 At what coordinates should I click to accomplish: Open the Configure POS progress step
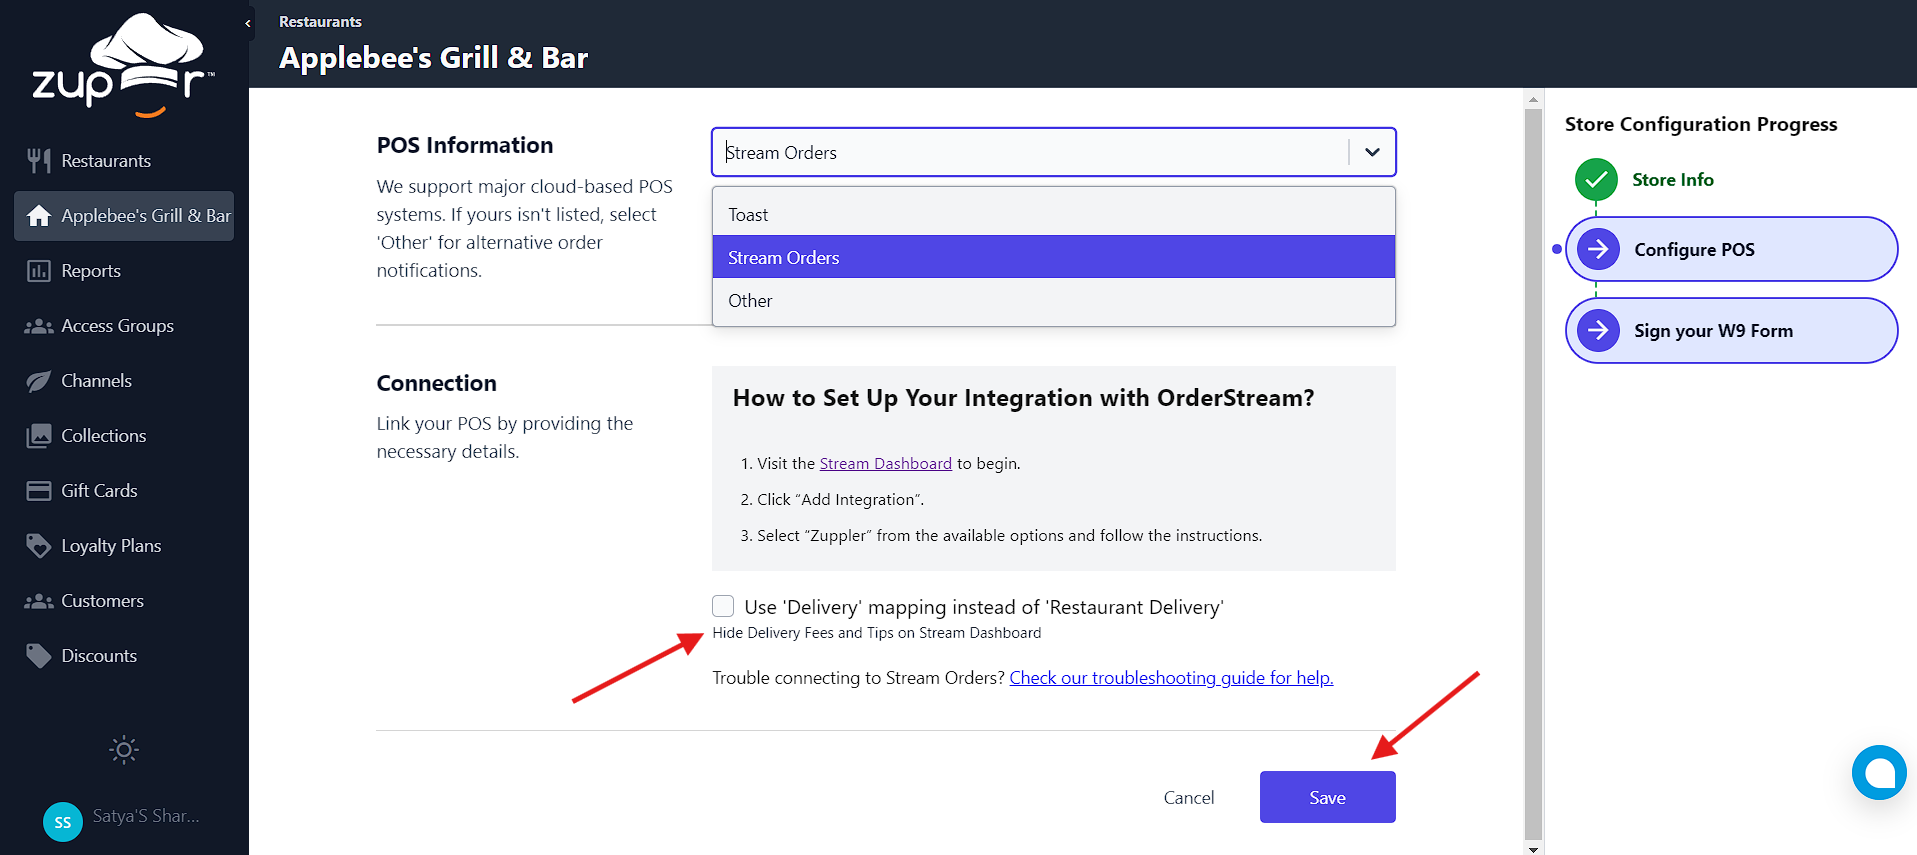click(x=1732, y=249)
